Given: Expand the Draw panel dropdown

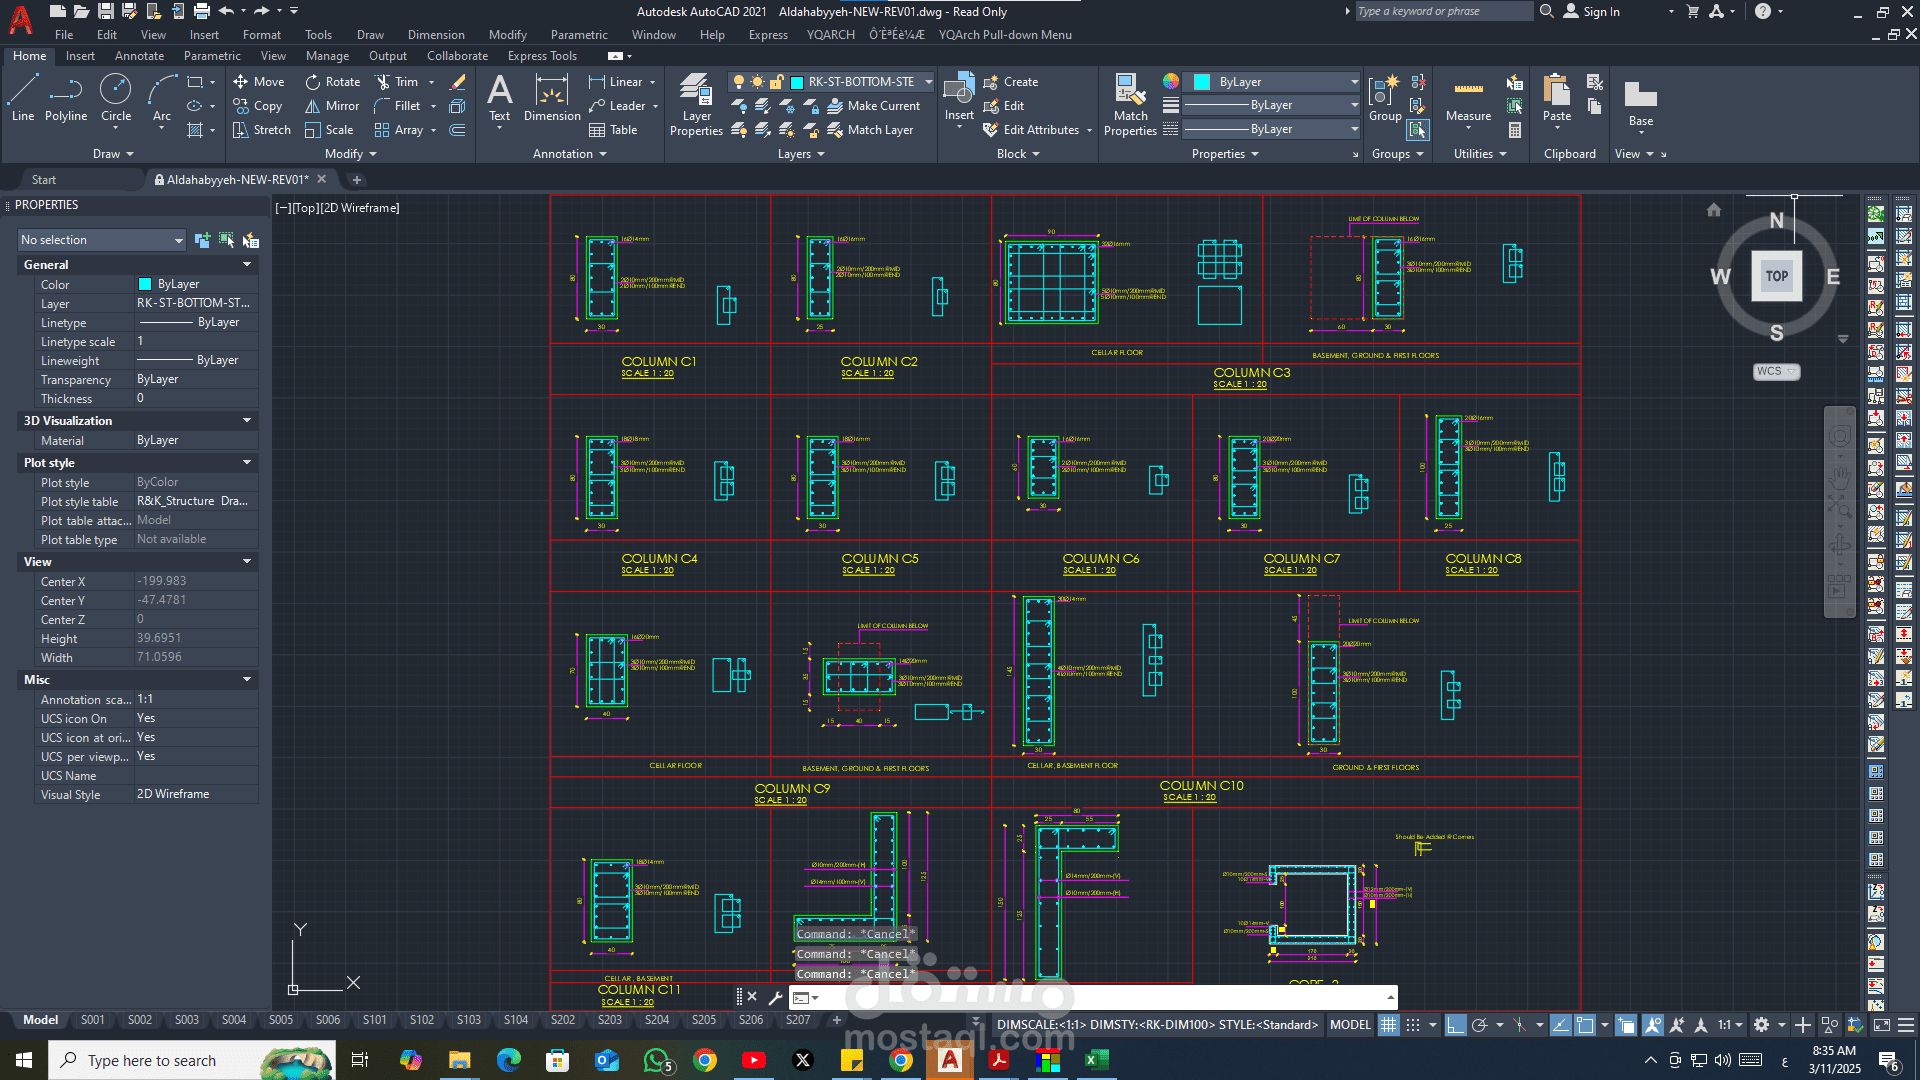Looking at the screenshot, I should tap(113, 154).
